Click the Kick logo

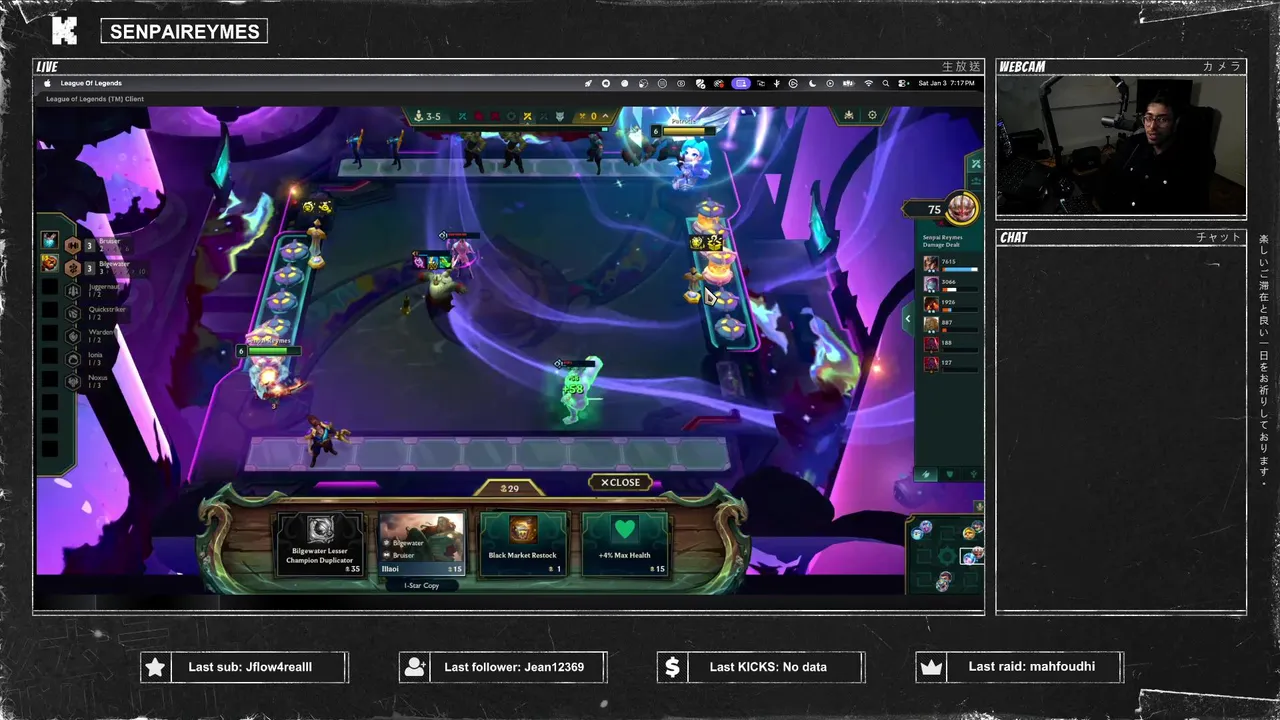[x=64, y=30]
